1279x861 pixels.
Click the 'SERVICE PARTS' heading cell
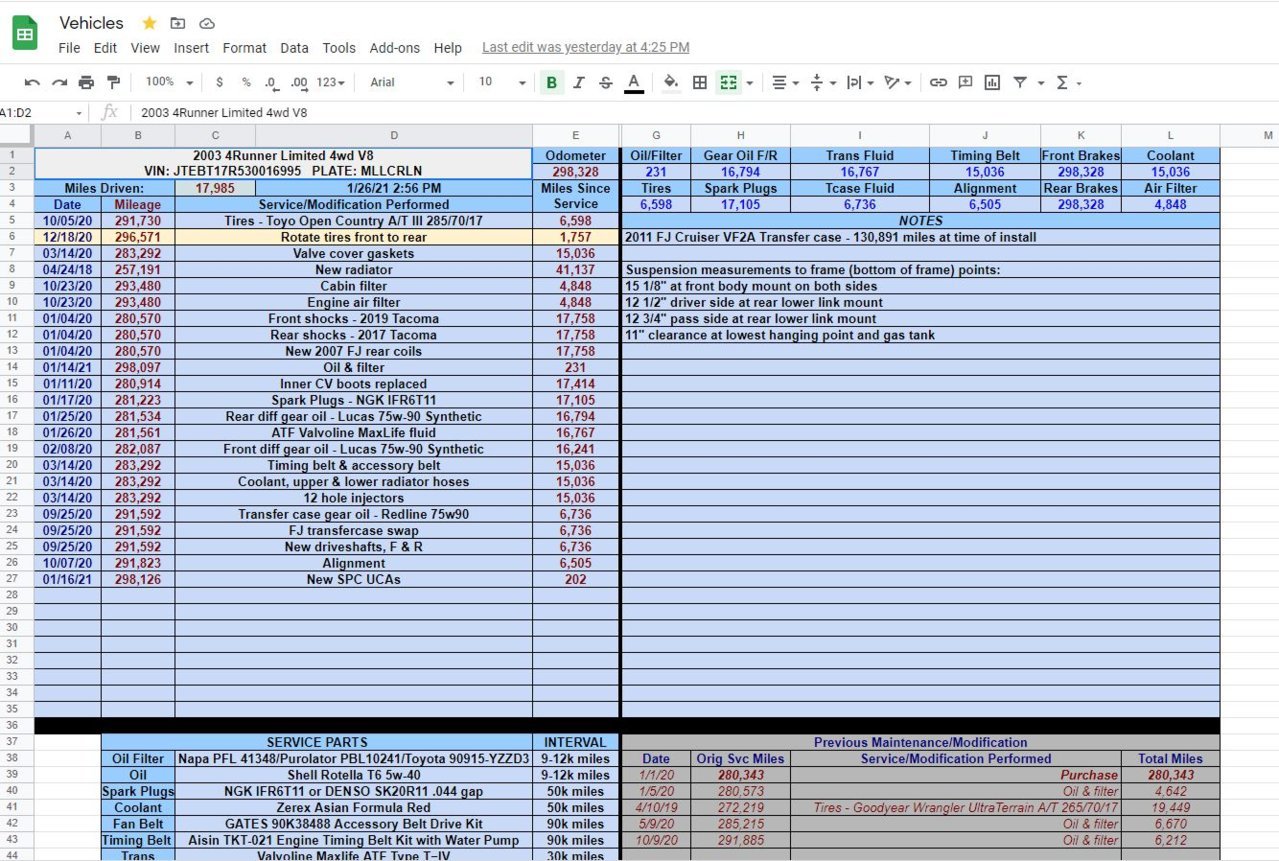[316, 742]
